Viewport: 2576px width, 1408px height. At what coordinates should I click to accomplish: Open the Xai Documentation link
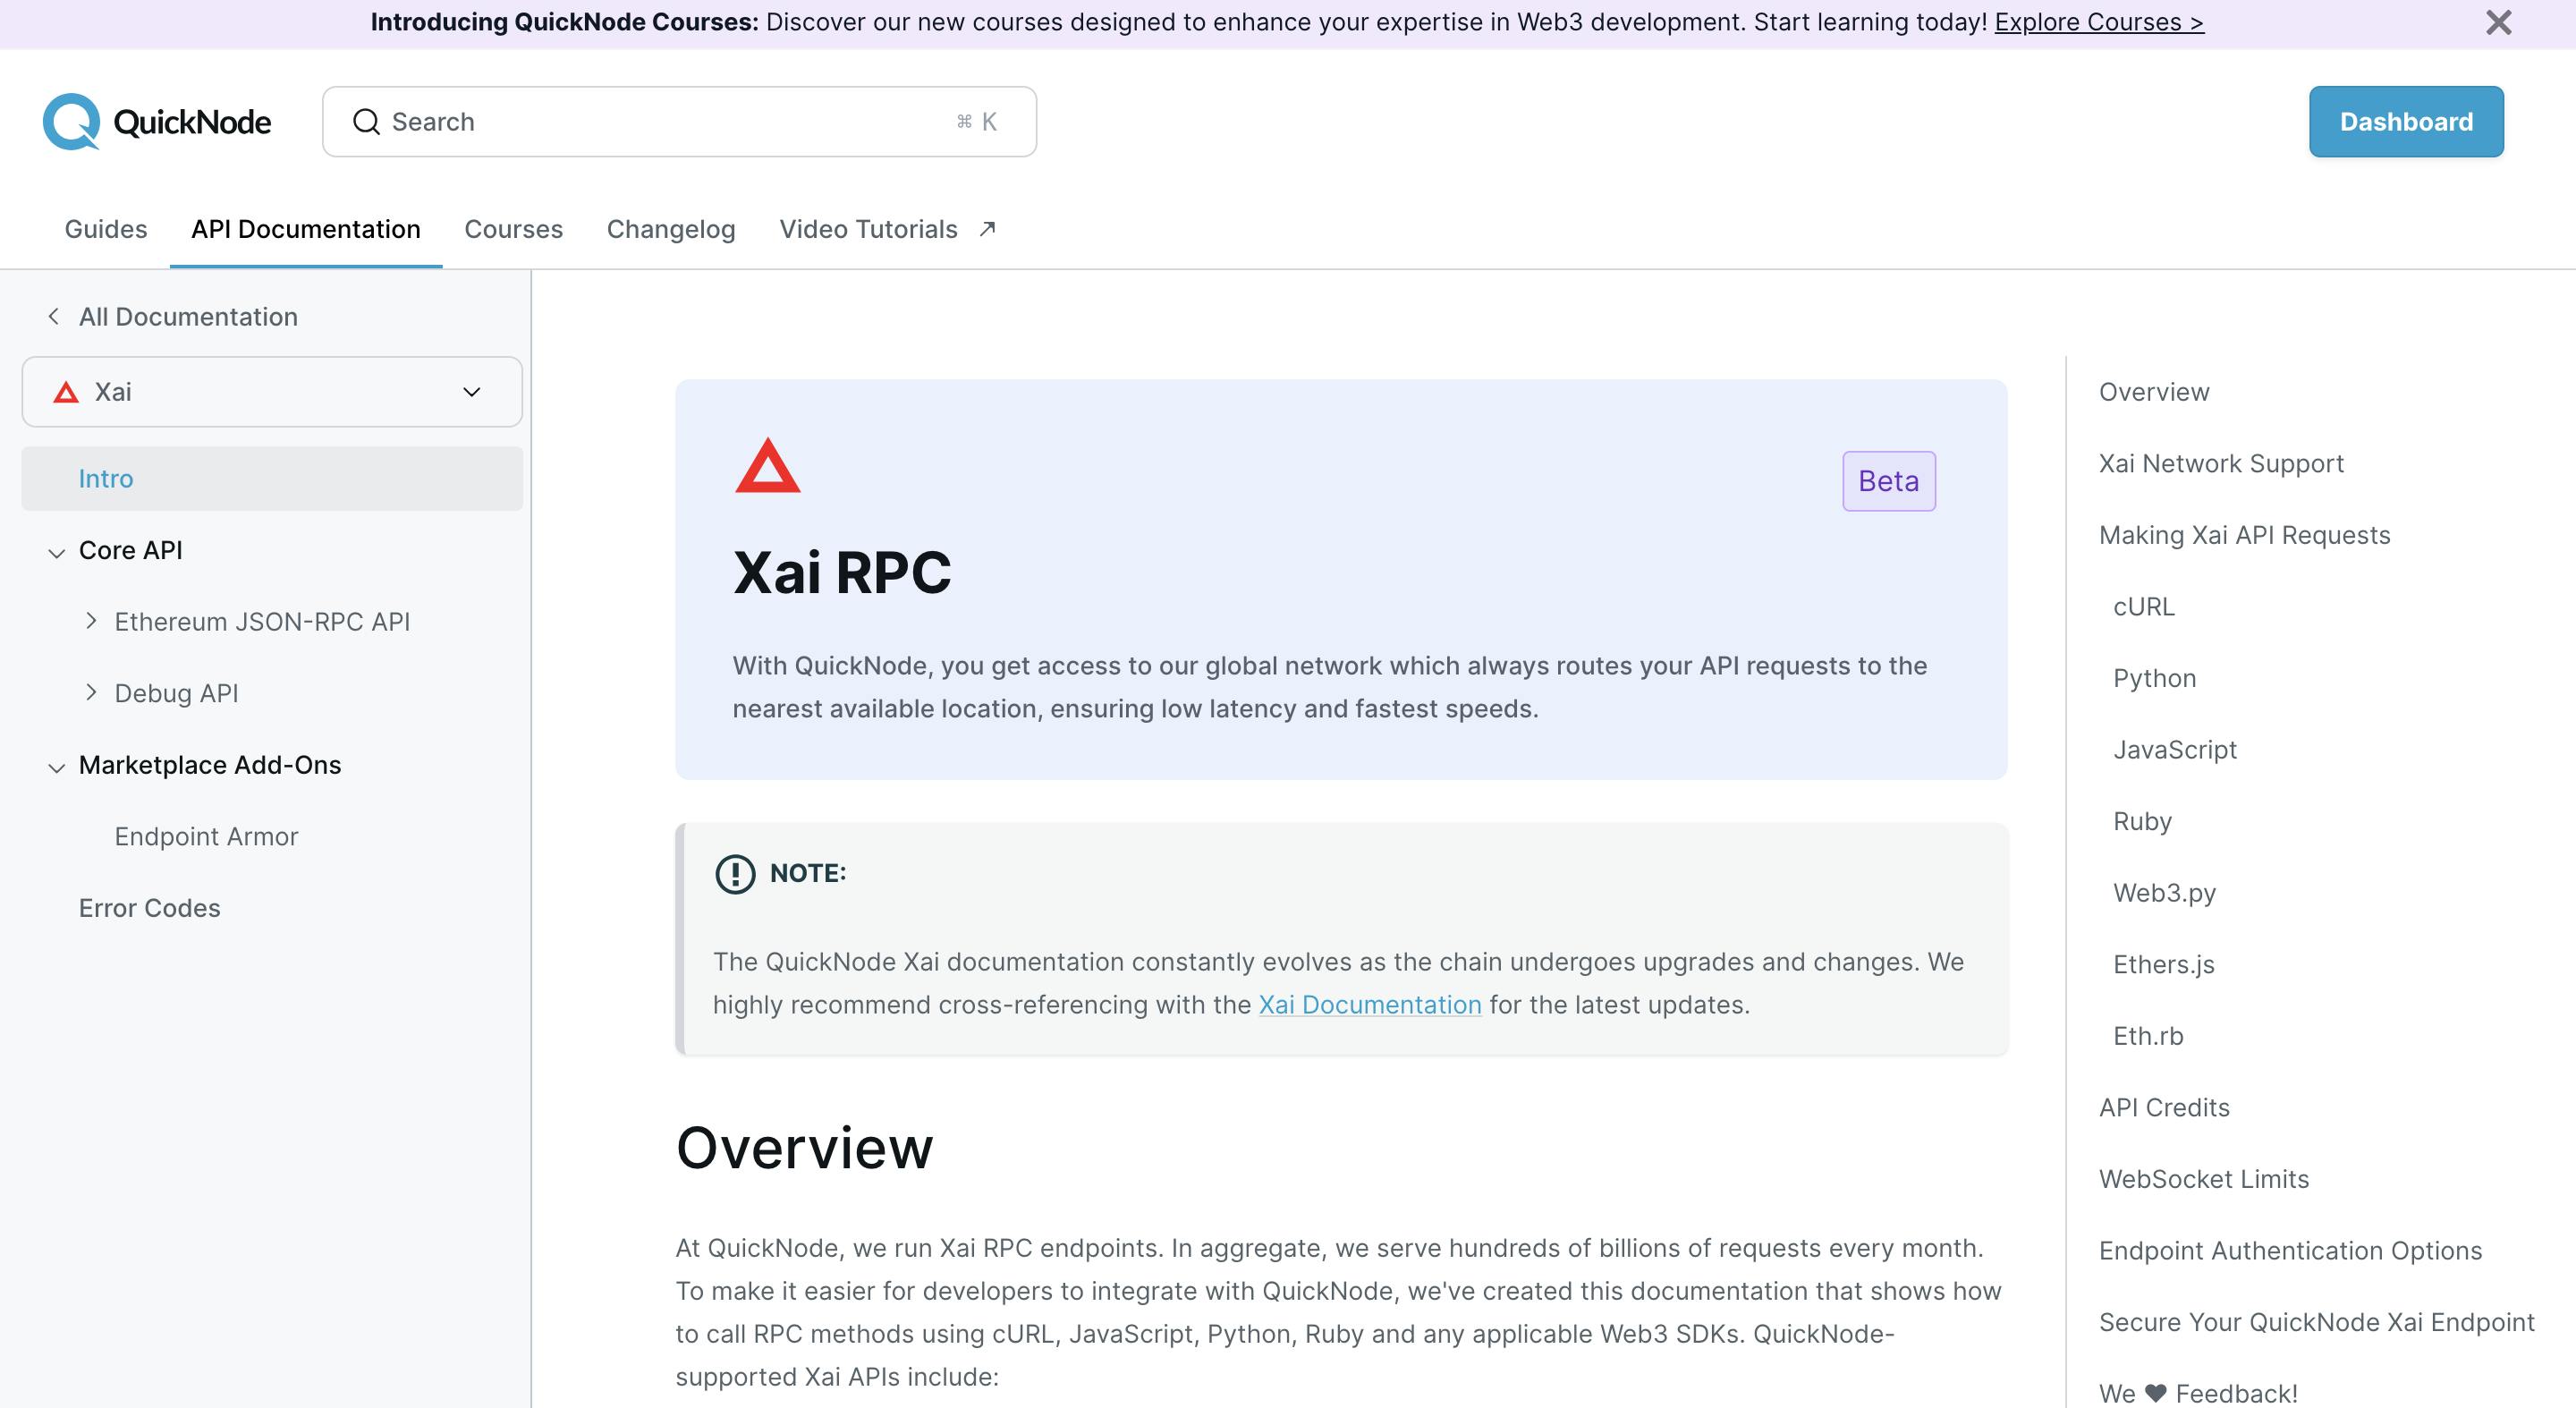(1370, 1004)
